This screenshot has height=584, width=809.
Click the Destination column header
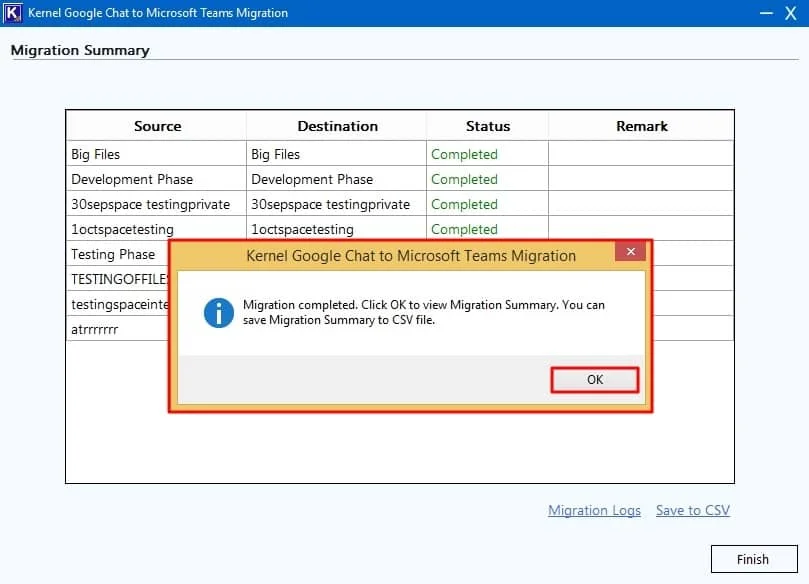337,126
